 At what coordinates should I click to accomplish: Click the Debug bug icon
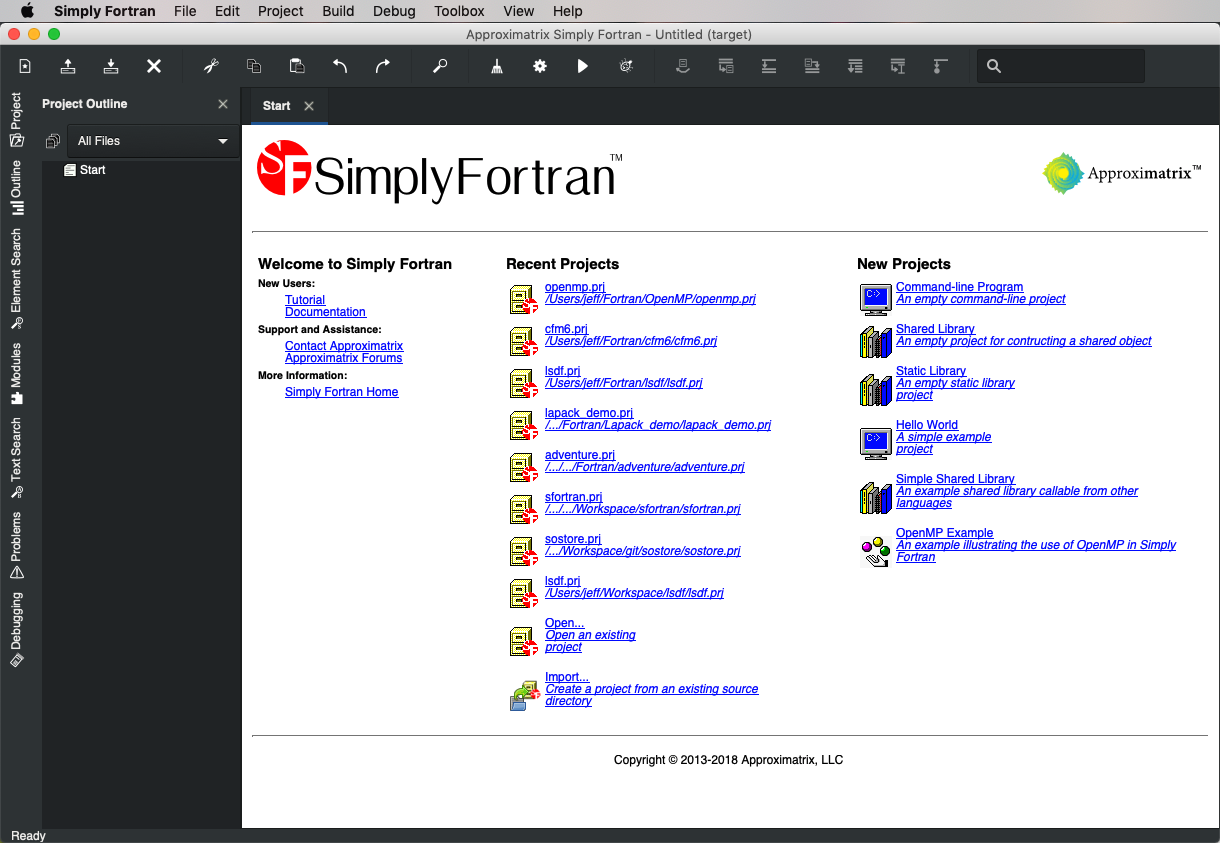coord(626,66)
